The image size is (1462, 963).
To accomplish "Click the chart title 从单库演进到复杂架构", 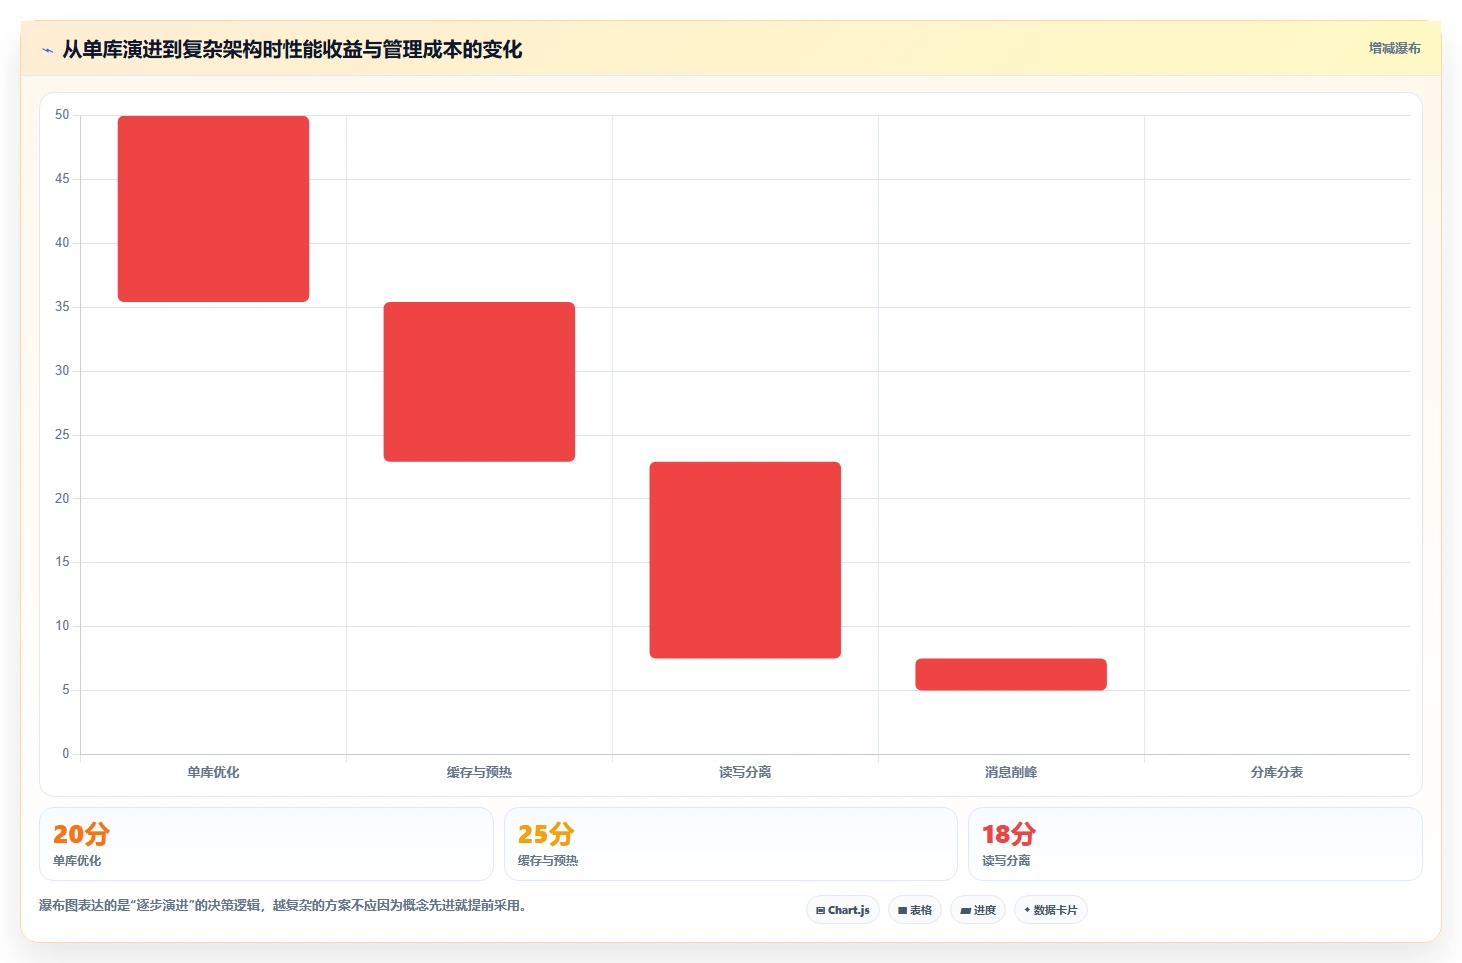I will tap(292, 50).
